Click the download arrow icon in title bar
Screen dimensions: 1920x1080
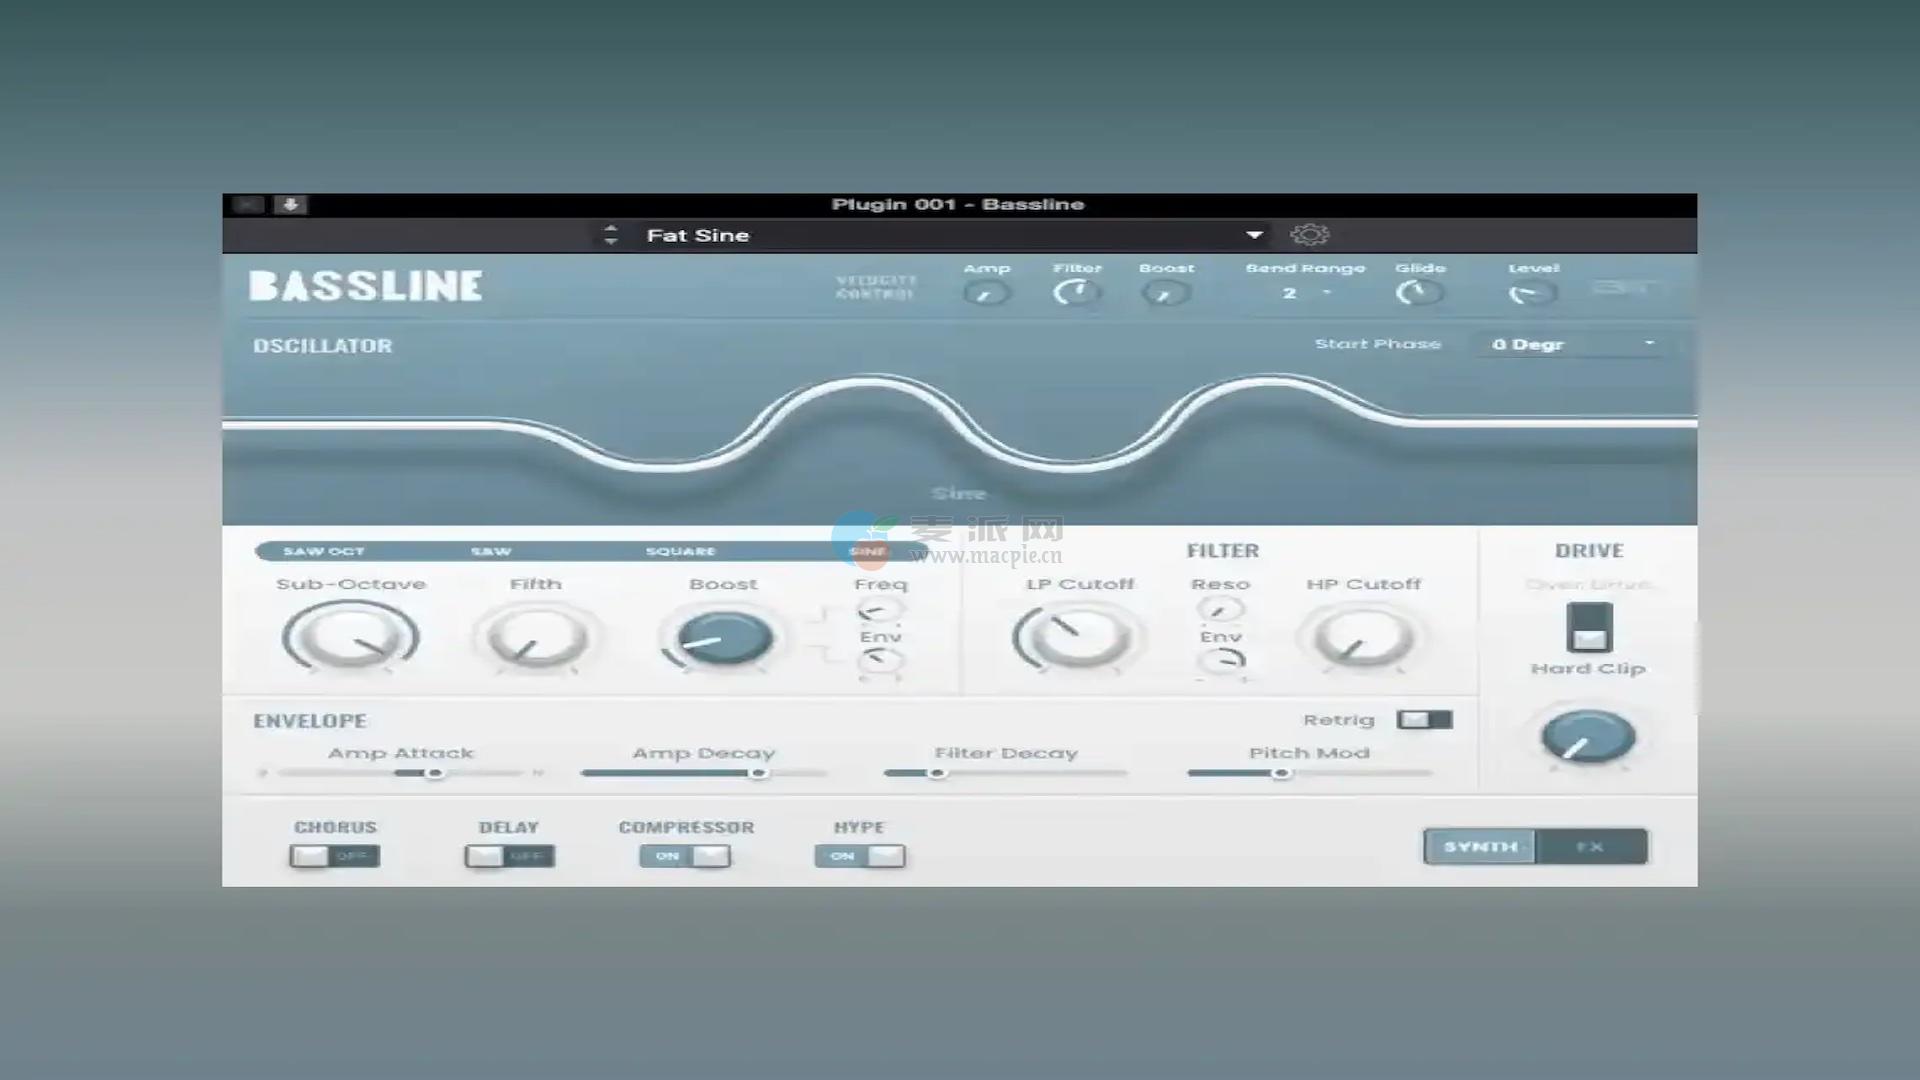click(x=290, y=205)
